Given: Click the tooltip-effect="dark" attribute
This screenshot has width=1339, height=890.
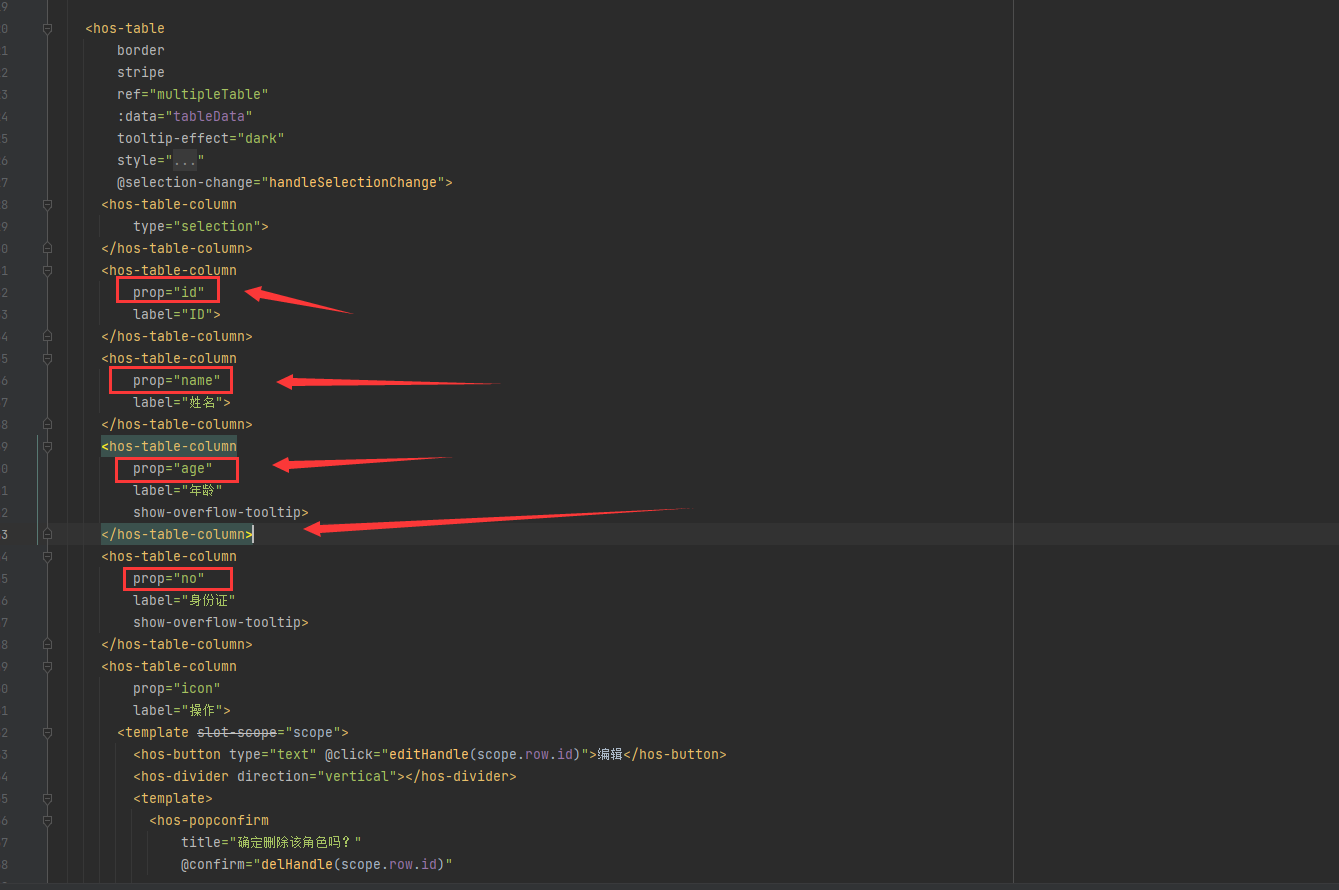Looking at the screenshot, I should tap(201, 138).
